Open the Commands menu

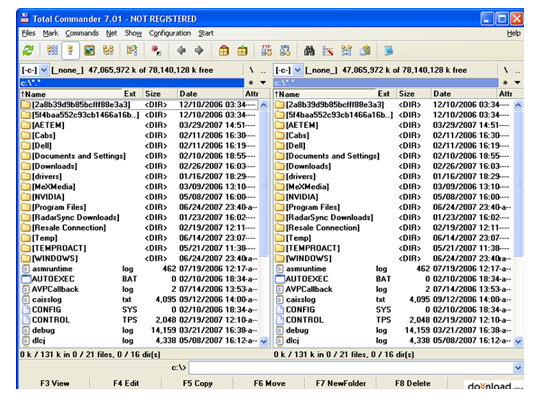coord(82,33)
